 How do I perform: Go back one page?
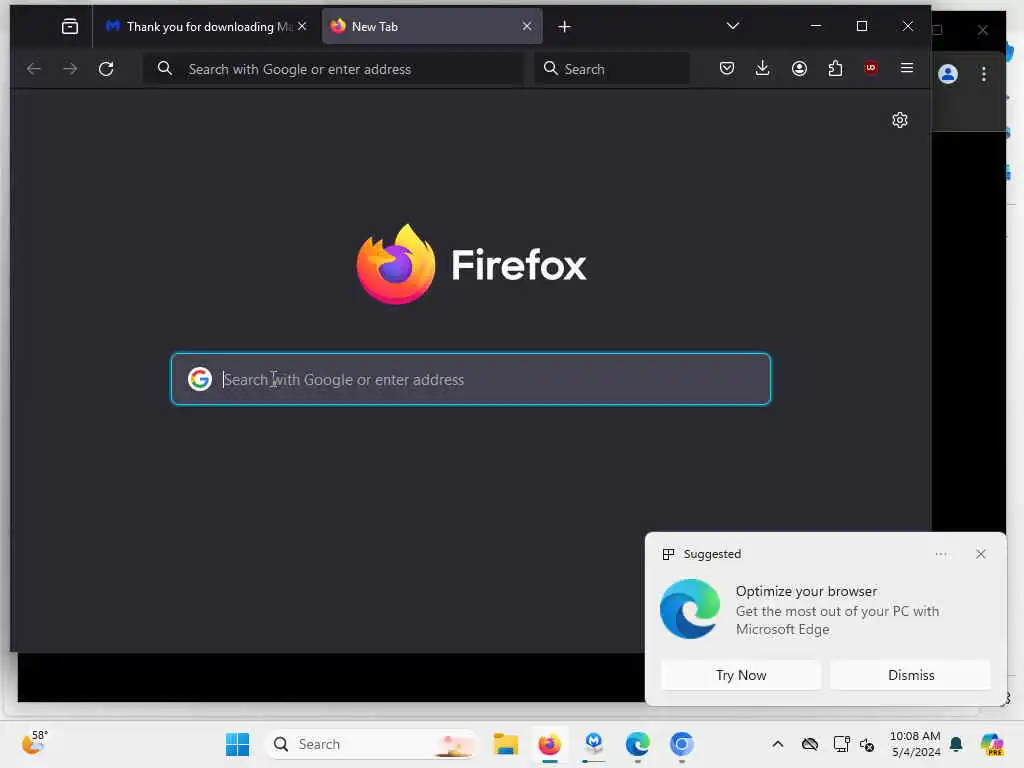click(34, 69)
